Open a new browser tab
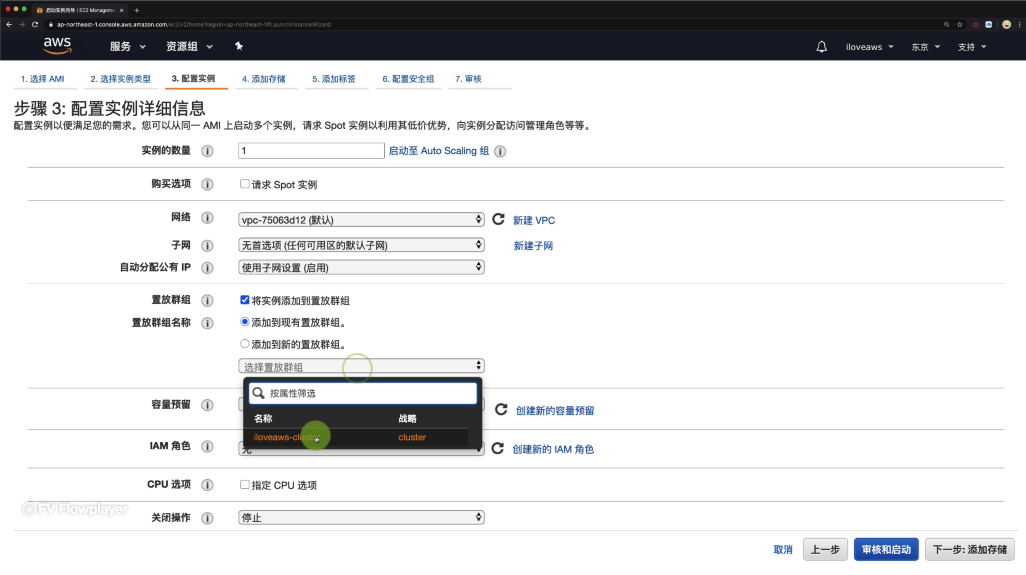Image resolution: width=1026 pixels, height=575 pixels. click(x=137, y=10)
